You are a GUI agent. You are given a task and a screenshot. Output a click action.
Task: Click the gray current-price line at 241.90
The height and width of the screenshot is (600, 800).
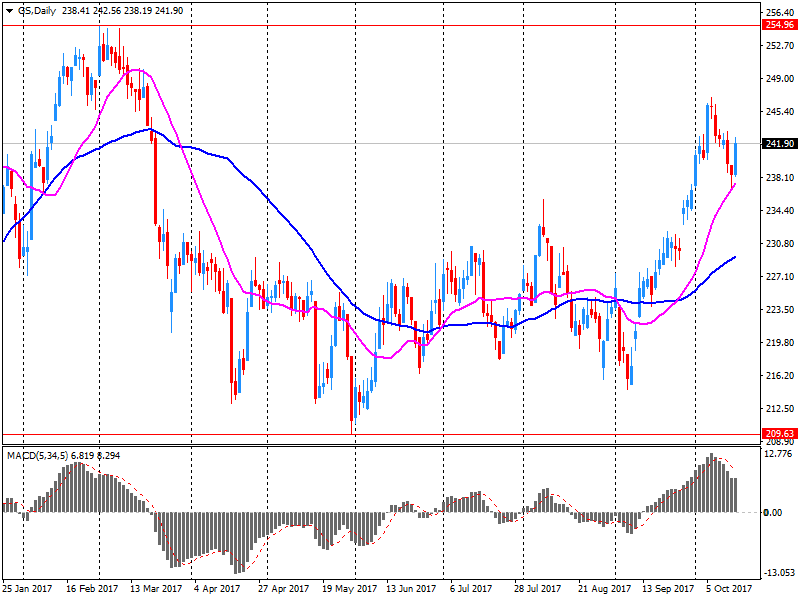pyautogui.click(x=382, y=144)
